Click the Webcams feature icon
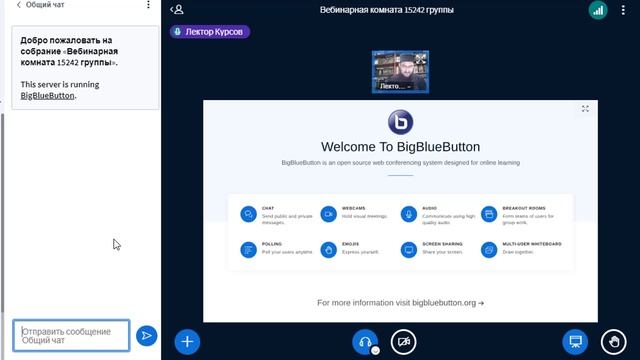The height and width of the screenshot is (360, 640). [329, 214]
